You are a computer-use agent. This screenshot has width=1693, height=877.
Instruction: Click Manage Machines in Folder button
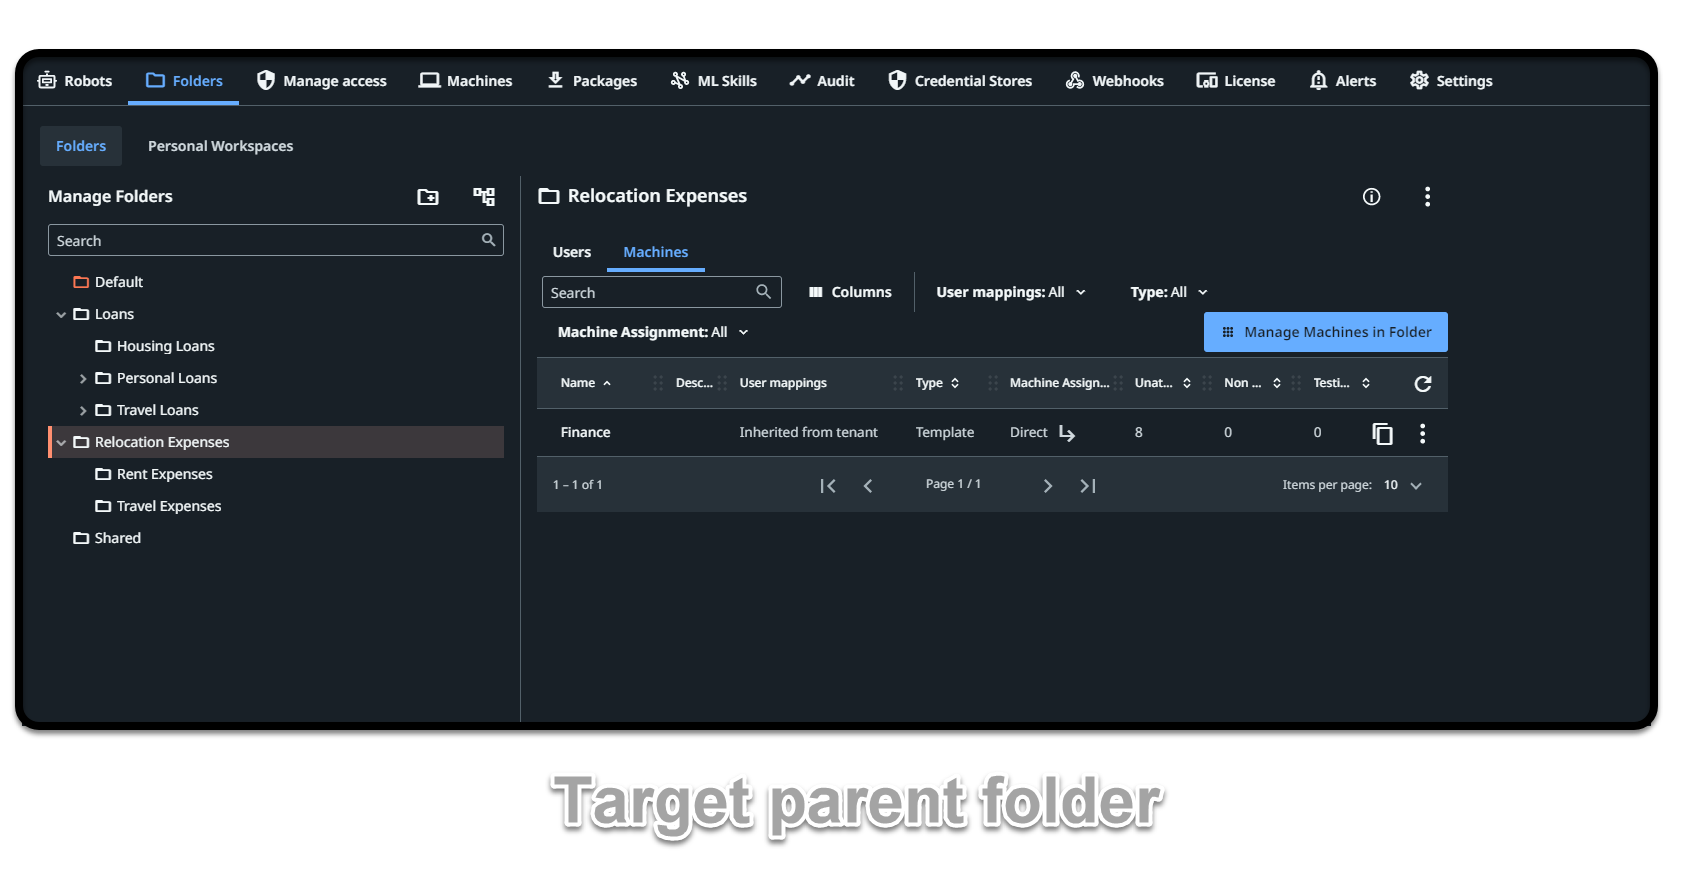point(1325,332)
